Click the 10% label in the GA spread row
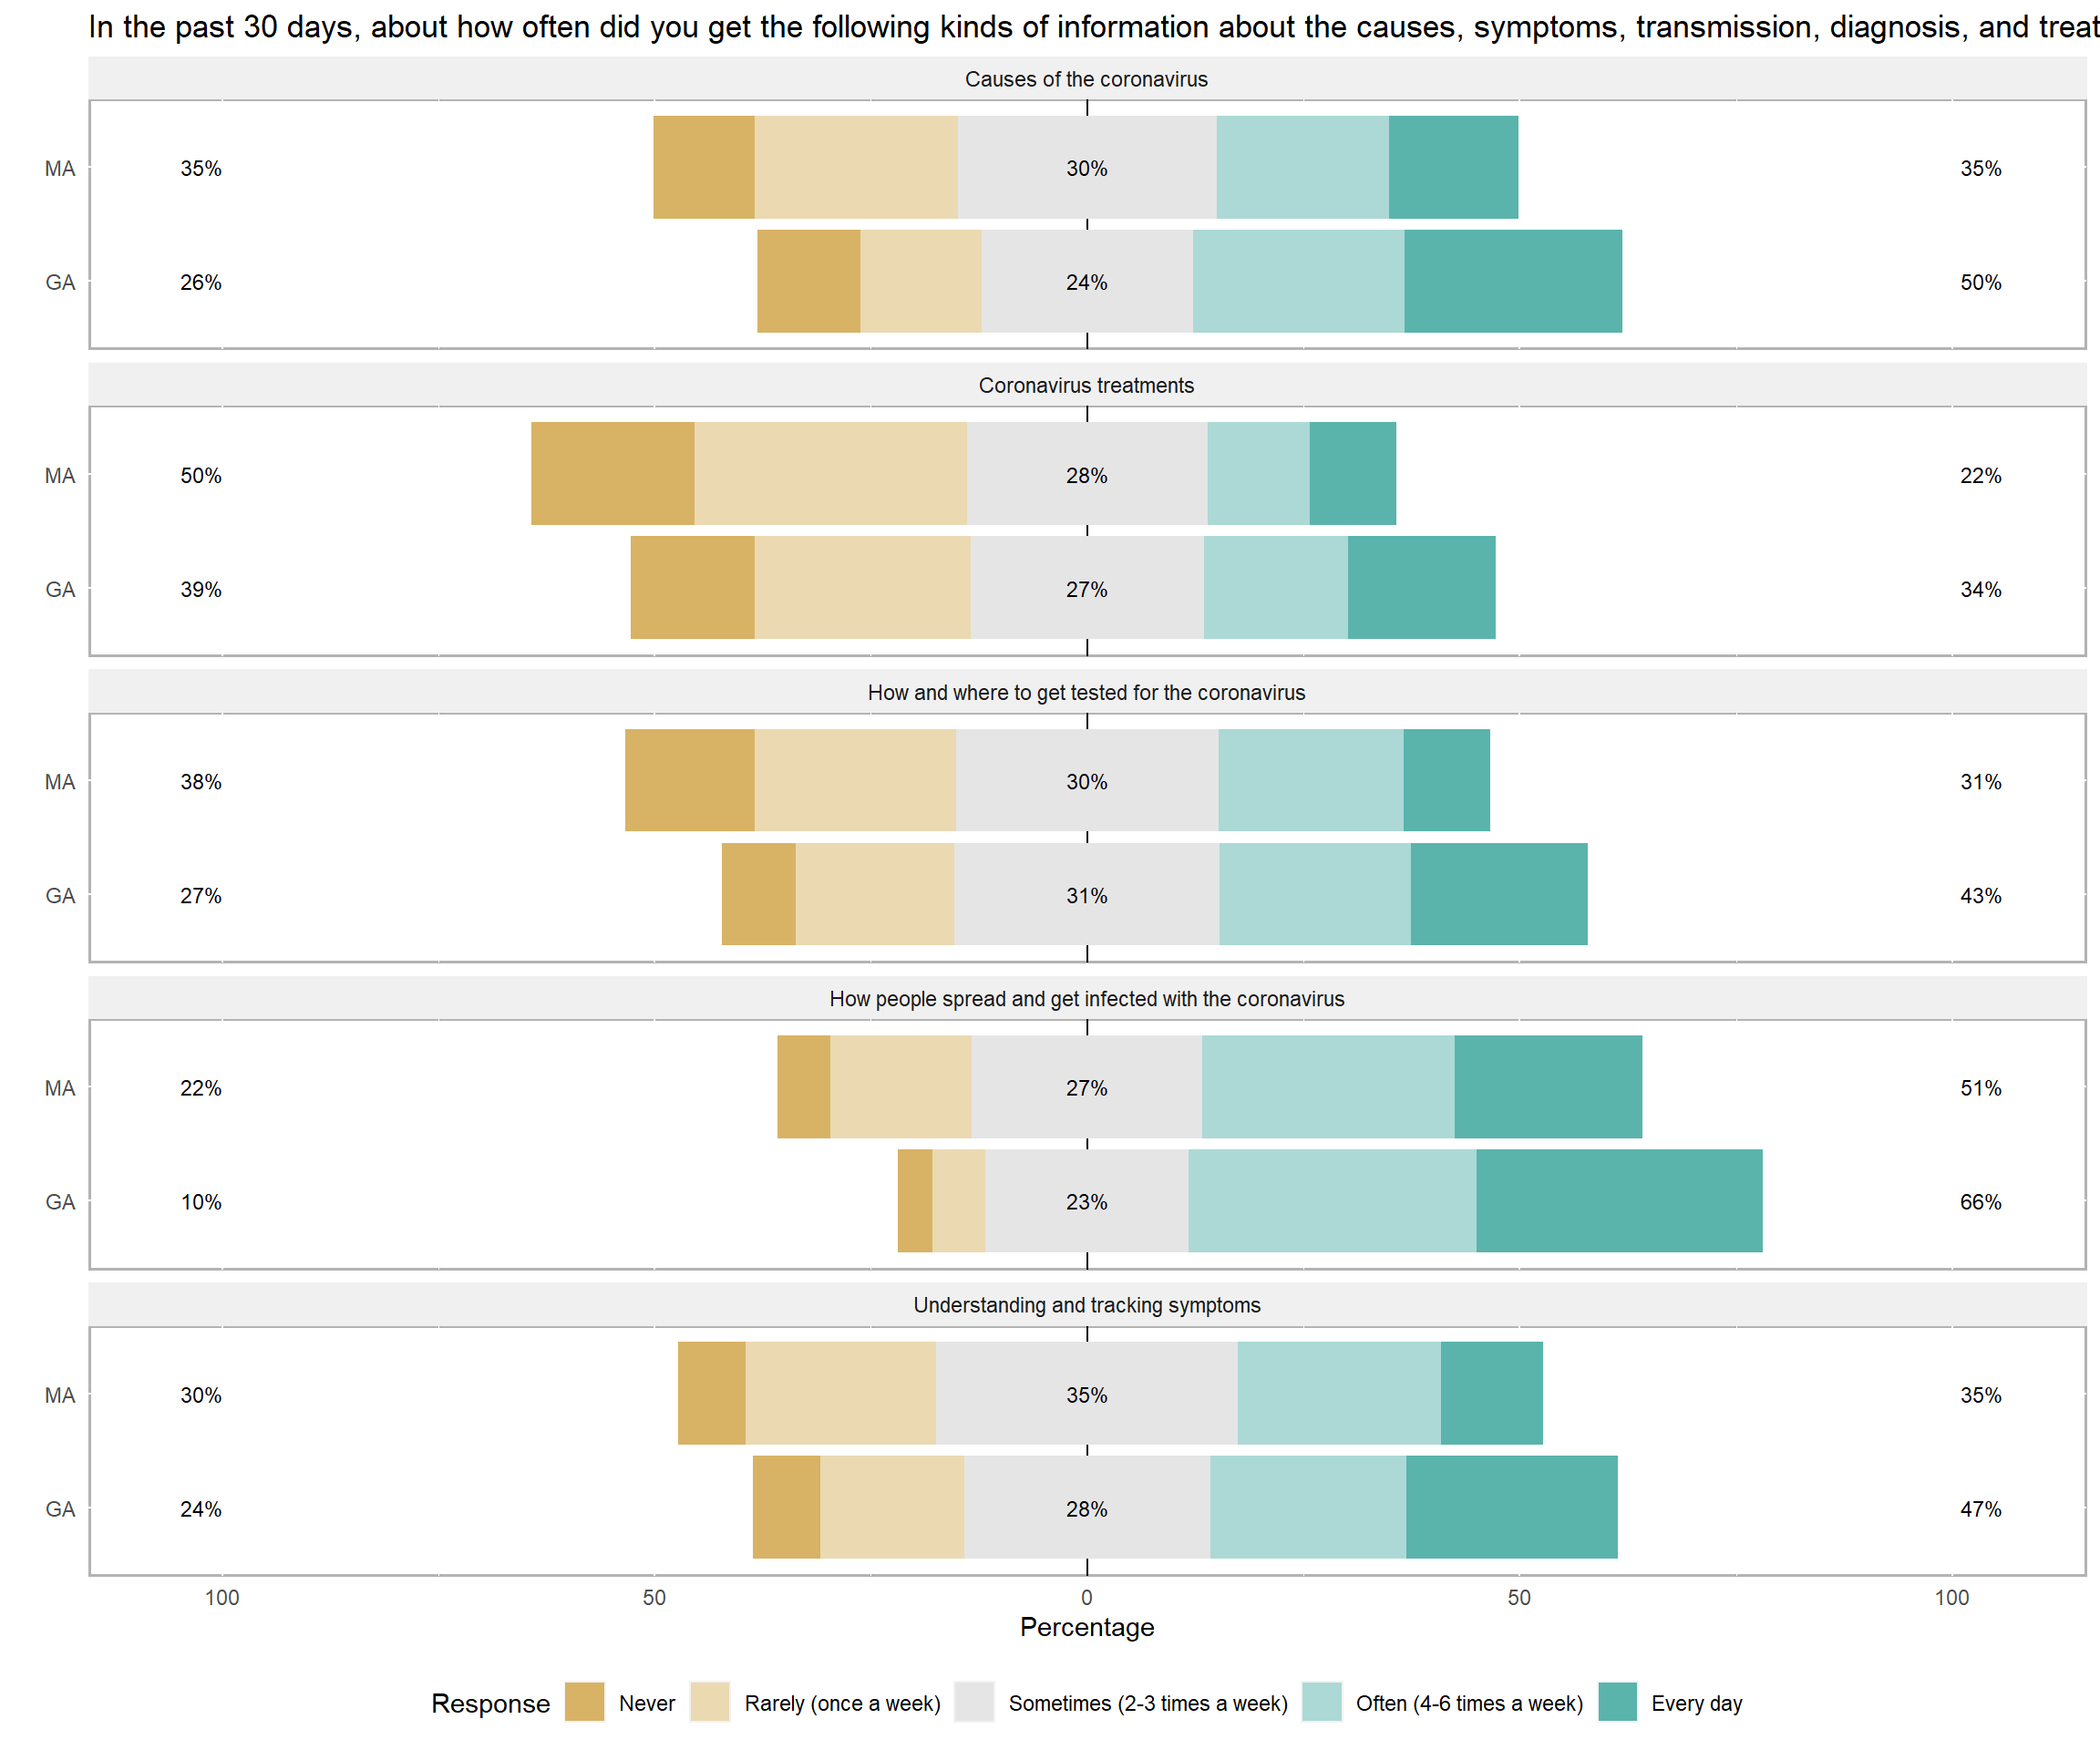The height and width of the screenshot is (1750, 2100). [201, 1202]
